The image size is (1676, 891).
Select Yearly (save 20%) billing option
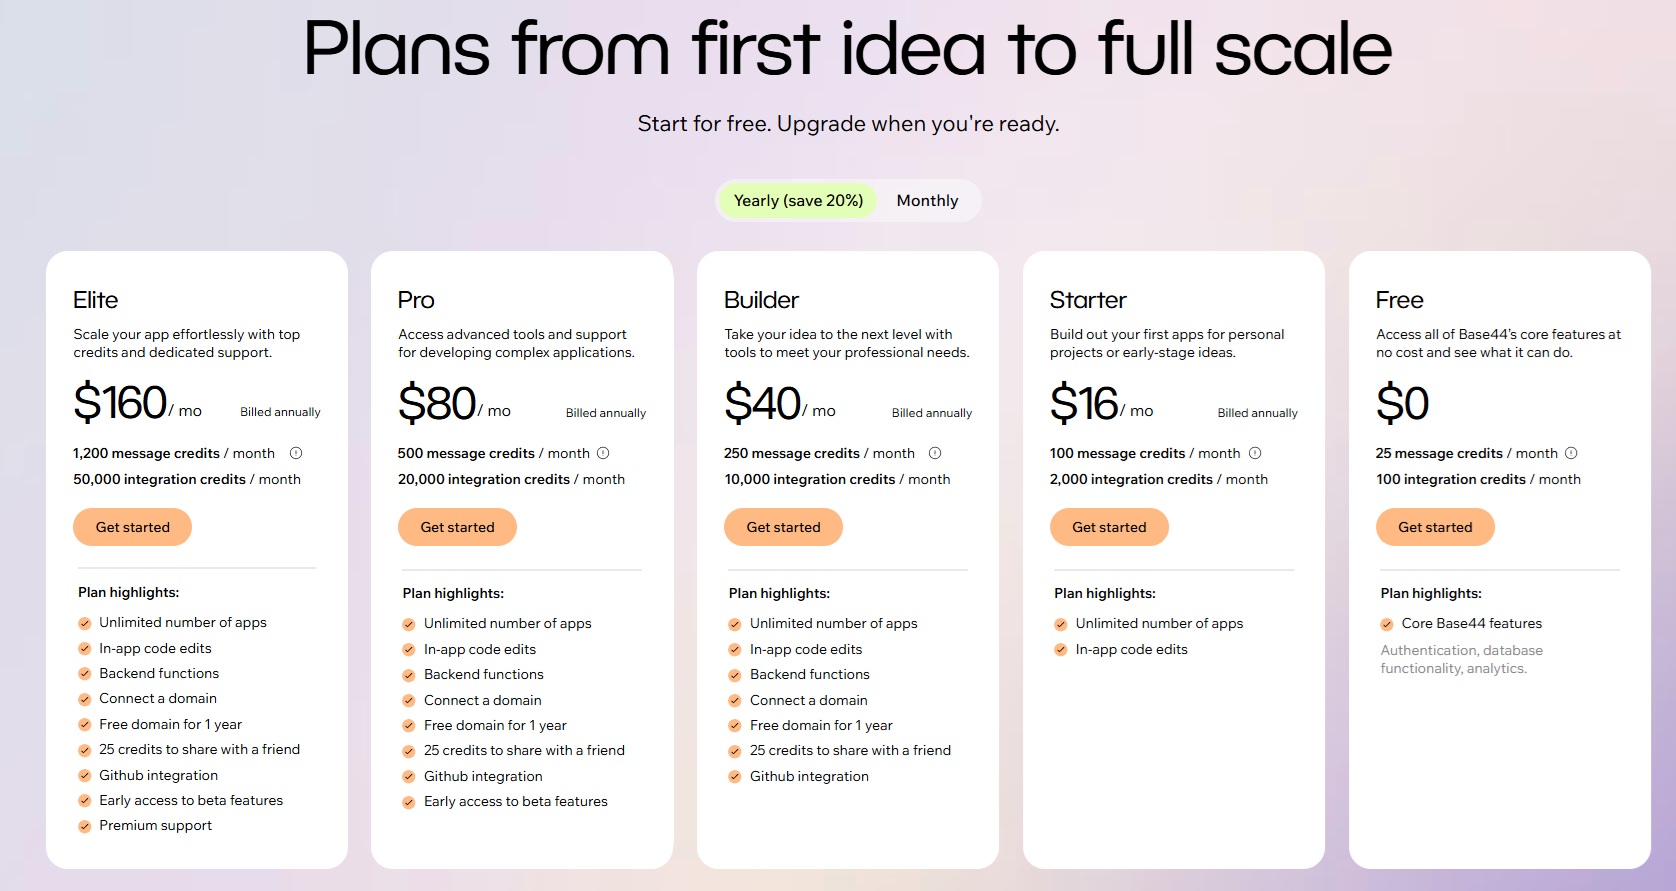[798, 201]
